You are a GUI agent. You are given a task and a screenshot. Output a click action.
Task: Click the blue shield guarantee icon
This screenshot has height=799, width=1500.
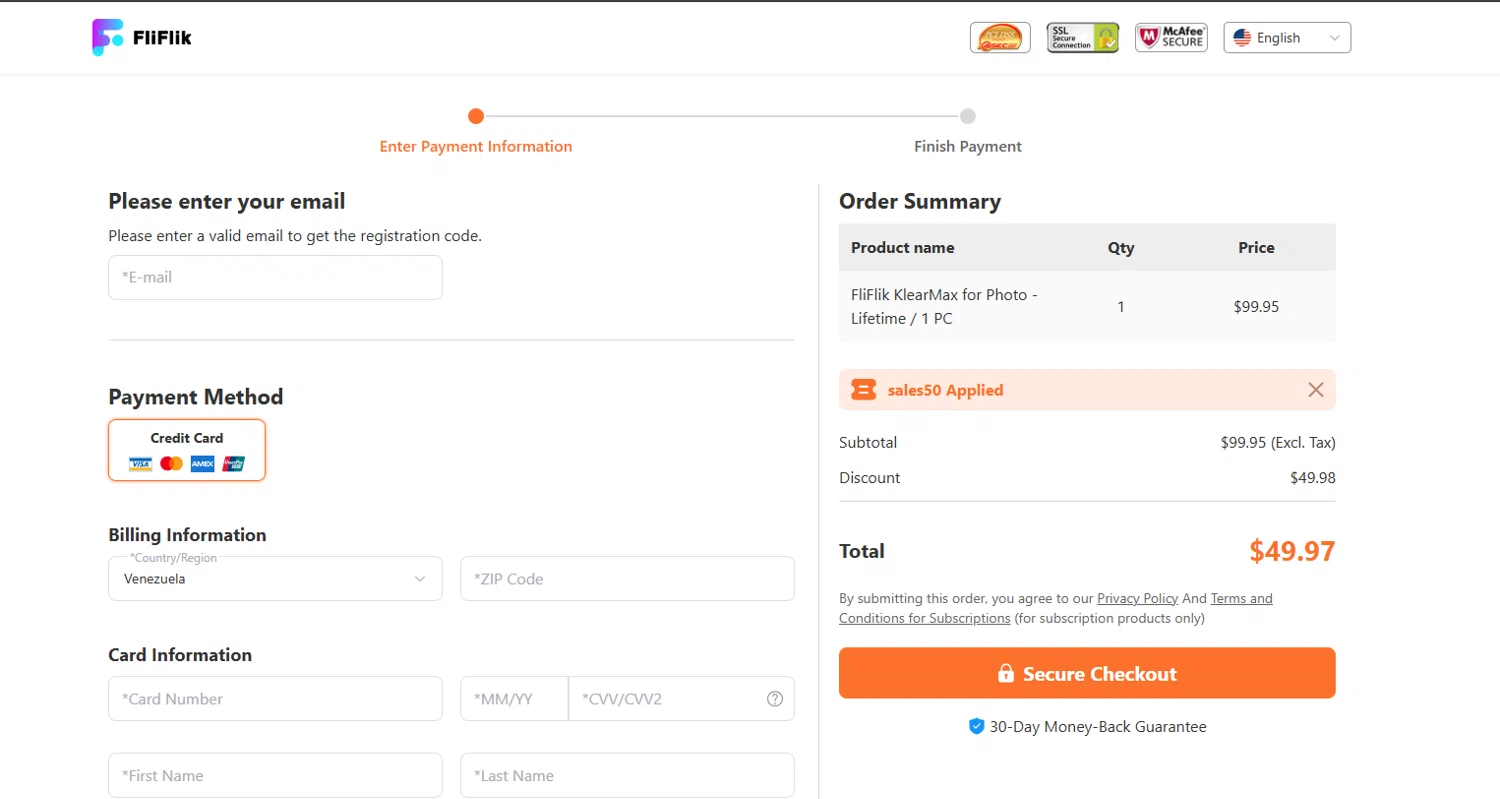[x=977, y=727]
